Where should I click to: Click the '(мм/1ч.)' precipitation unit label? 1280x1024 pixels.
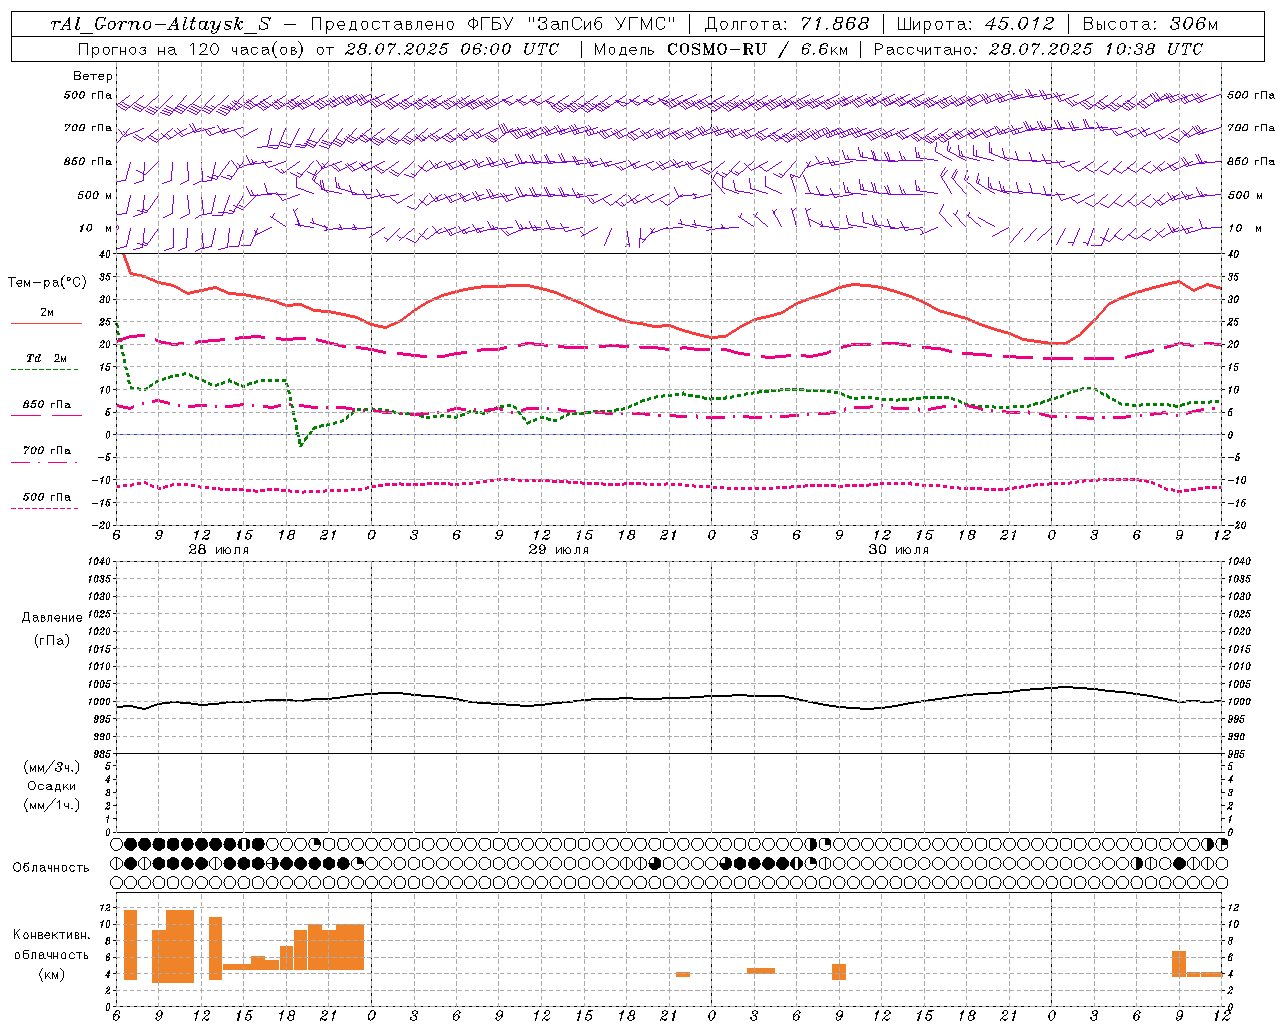52,805
